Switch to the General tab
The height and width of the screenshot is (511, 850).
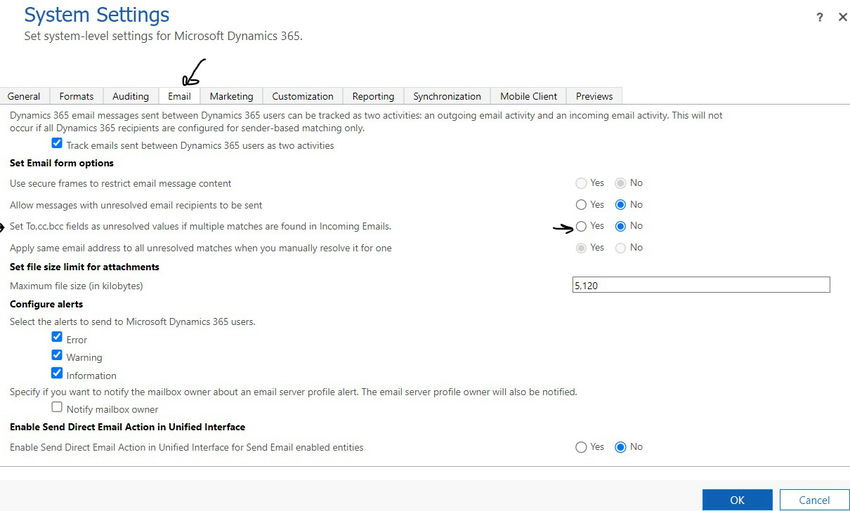click(24, 96)
